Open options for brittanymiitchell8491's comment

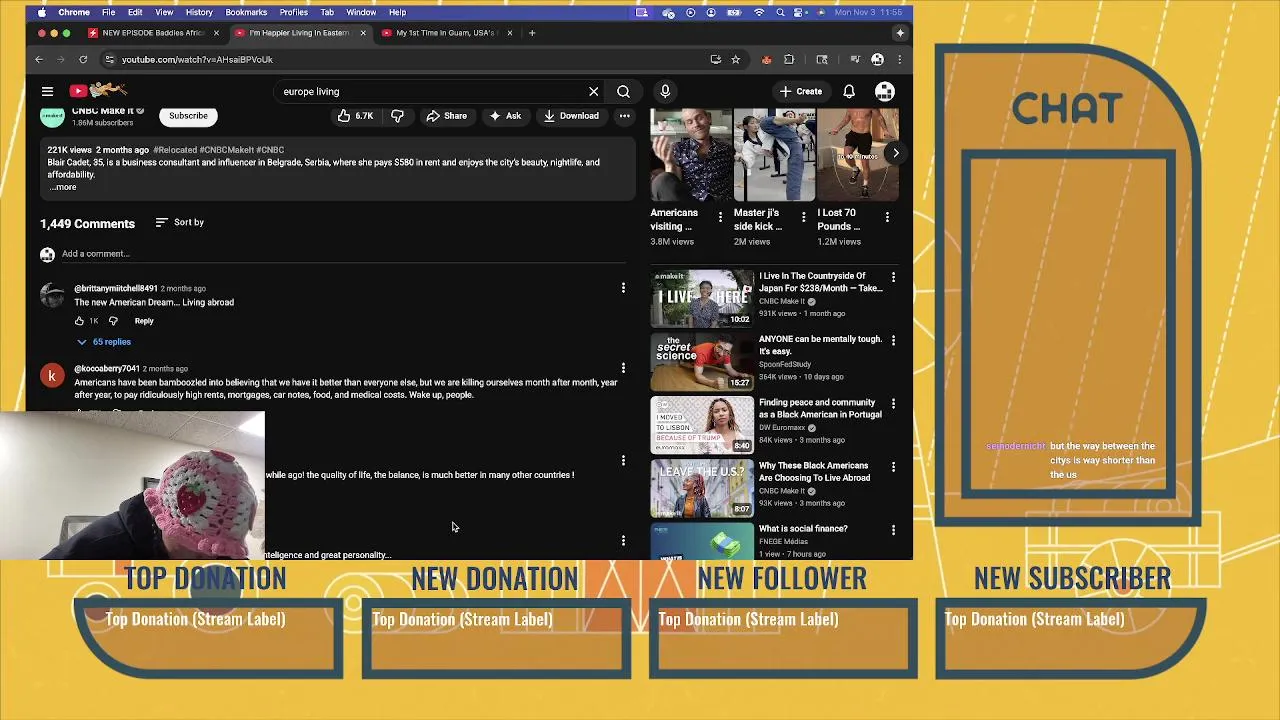pyautogui.click(x=623, y=288)
